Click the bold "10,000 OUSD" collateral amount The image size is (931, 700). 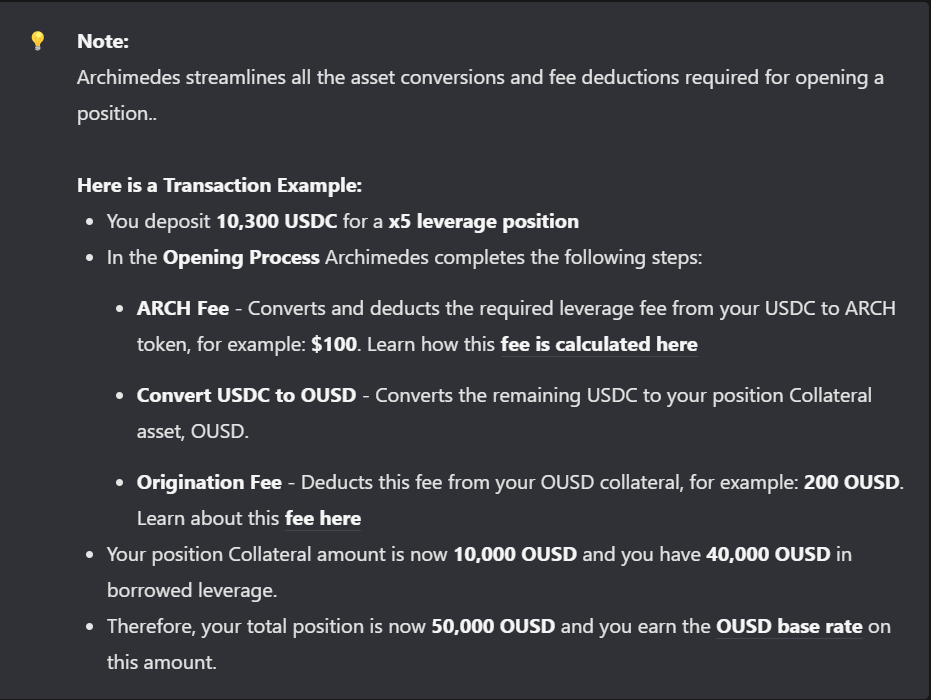coord(515,555)
